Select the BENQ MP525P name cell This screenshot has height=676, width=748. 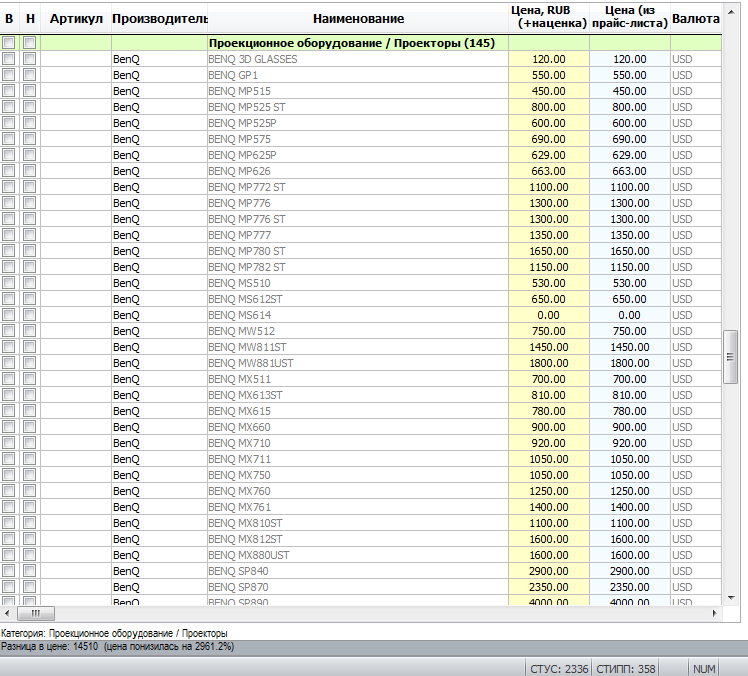(x=358, y=123)
